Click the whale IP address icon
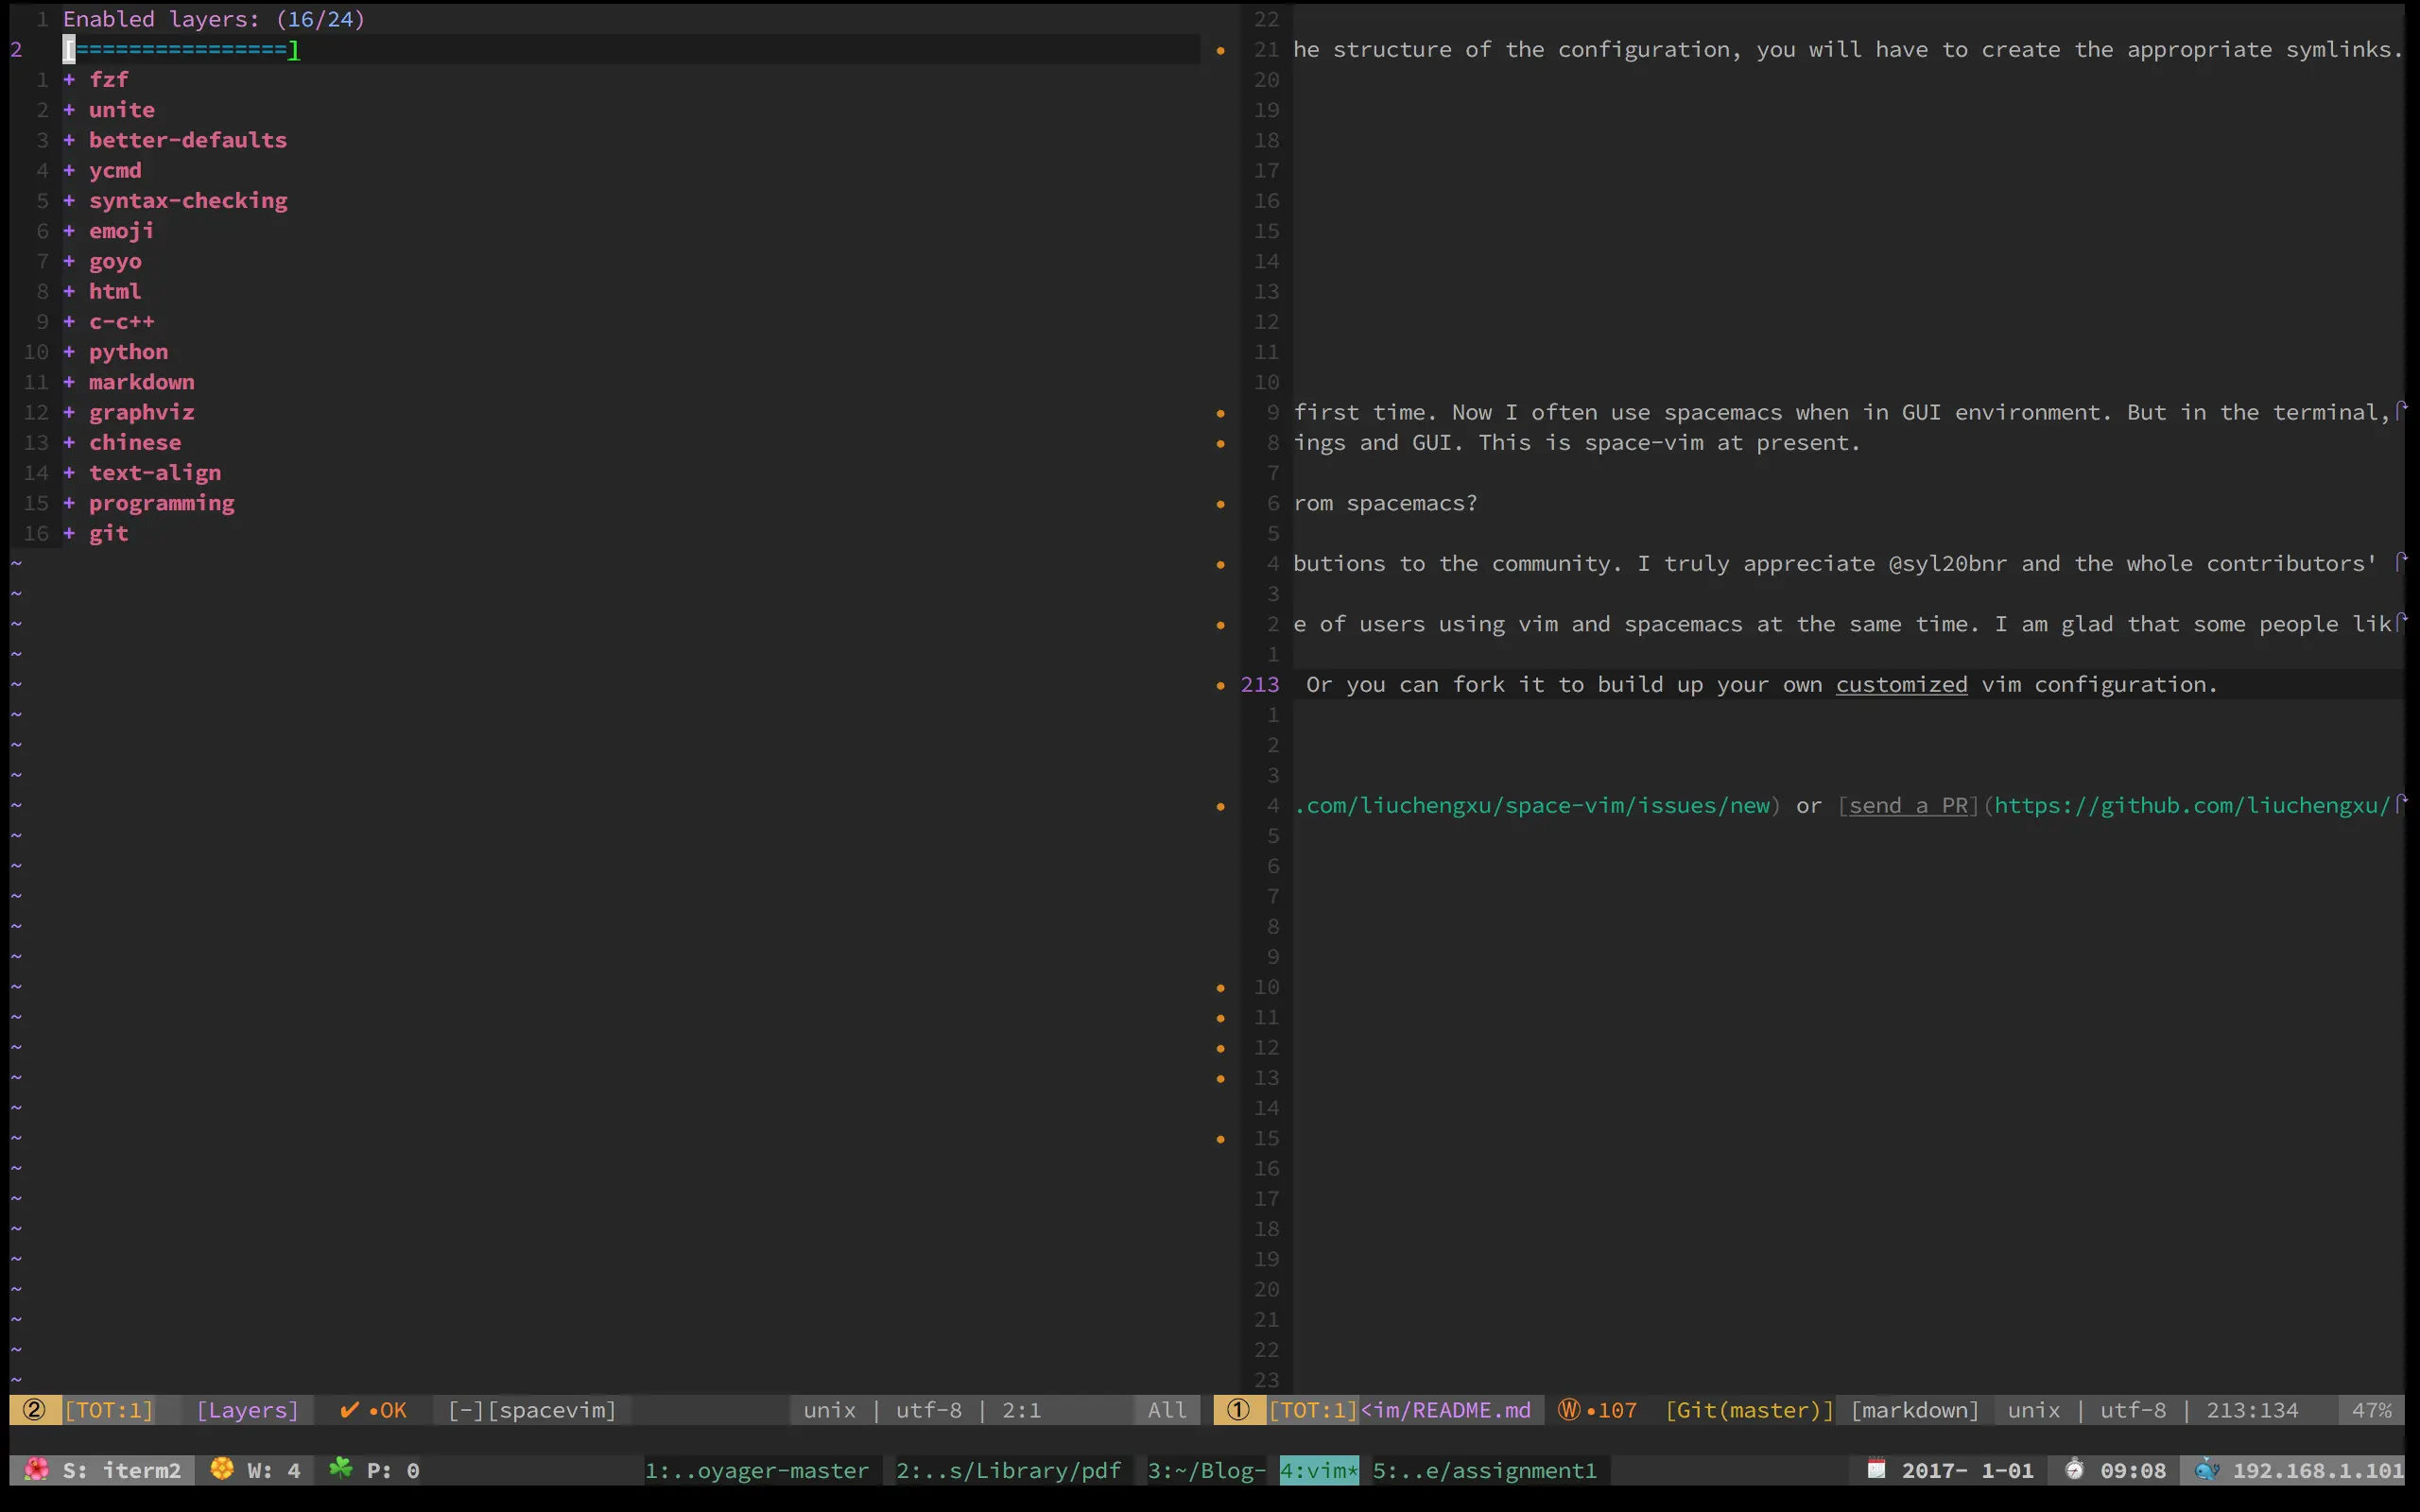Image resolution: width=2420 pixels, height=1512 pixels. [2207, 1470]
